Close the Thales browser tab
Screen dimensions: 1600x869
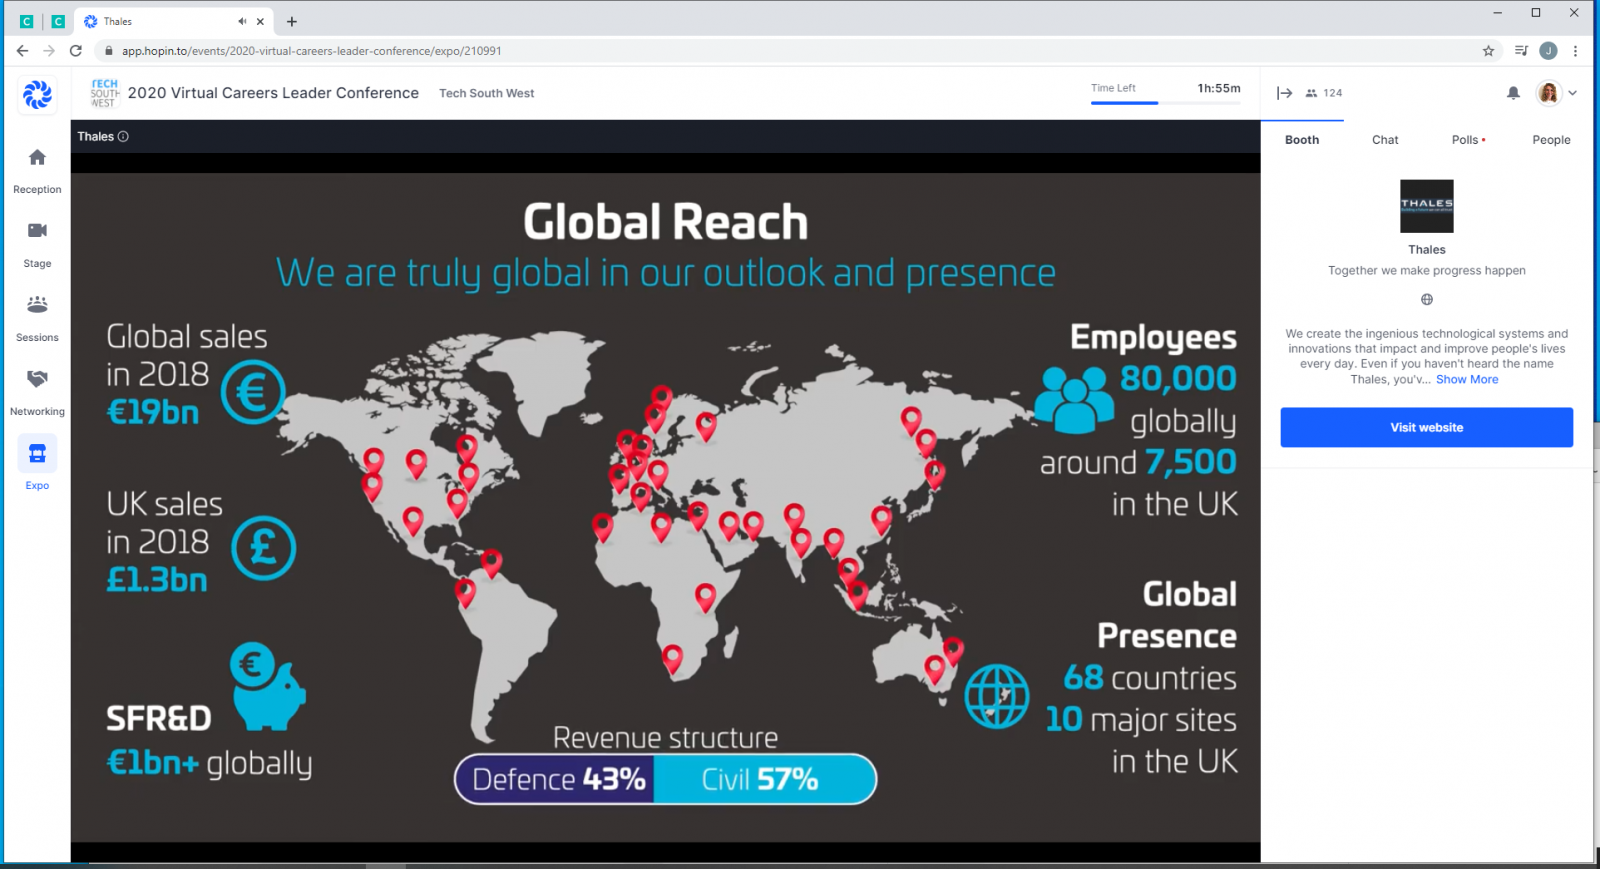[x=261, y=21]
